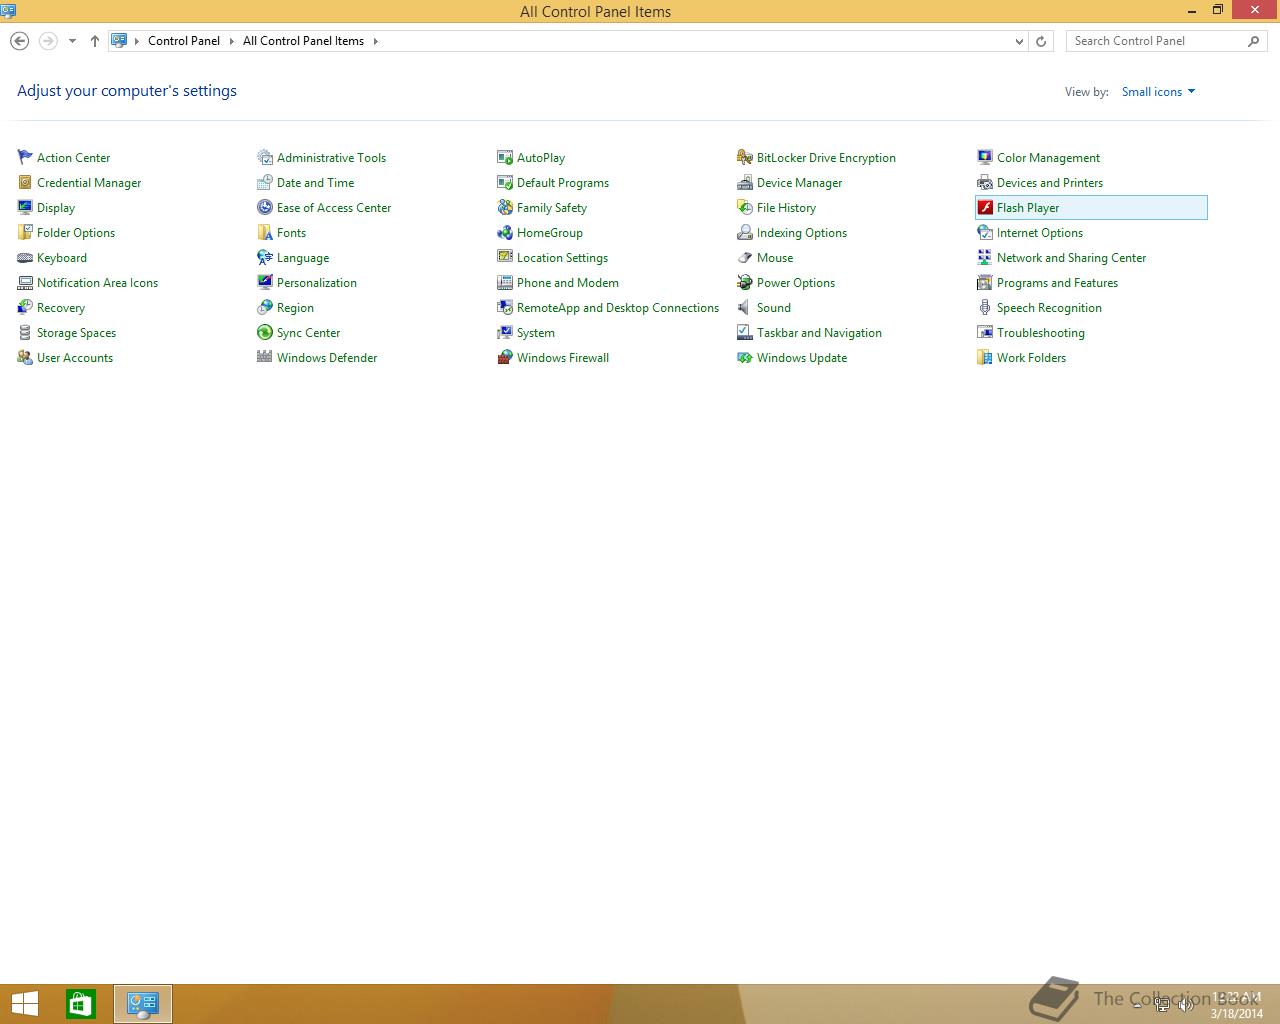Click the Display monitor icon
Viewport: 1280px width, 1024px height.
[x=25, y=207]
